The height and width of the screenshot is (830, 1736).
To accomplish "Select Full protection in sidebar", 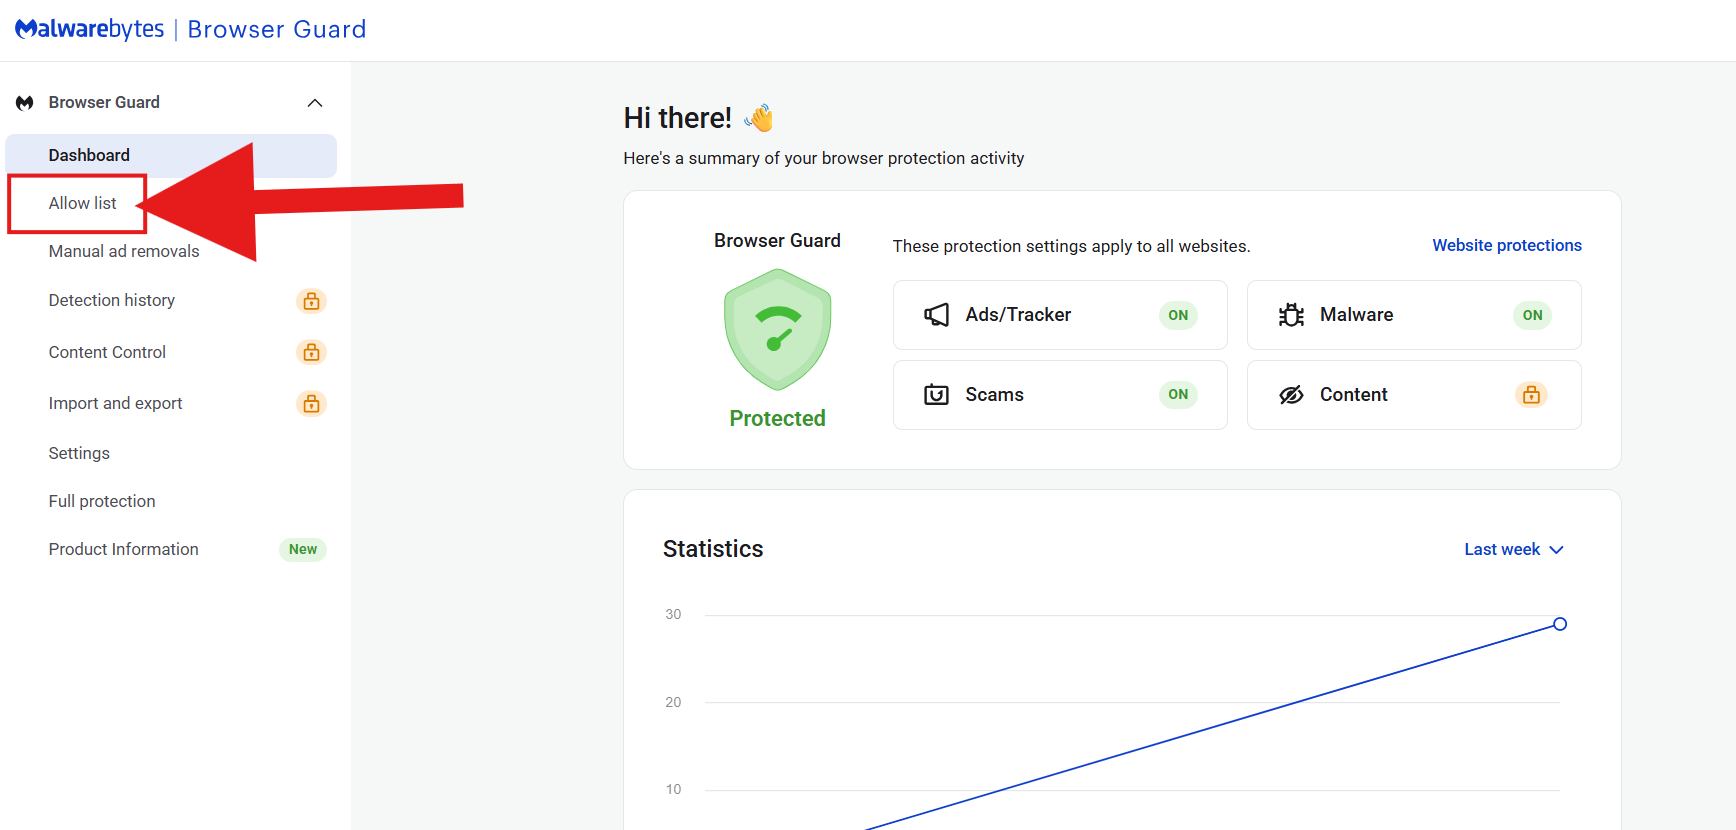I will (x=102, y=501).
